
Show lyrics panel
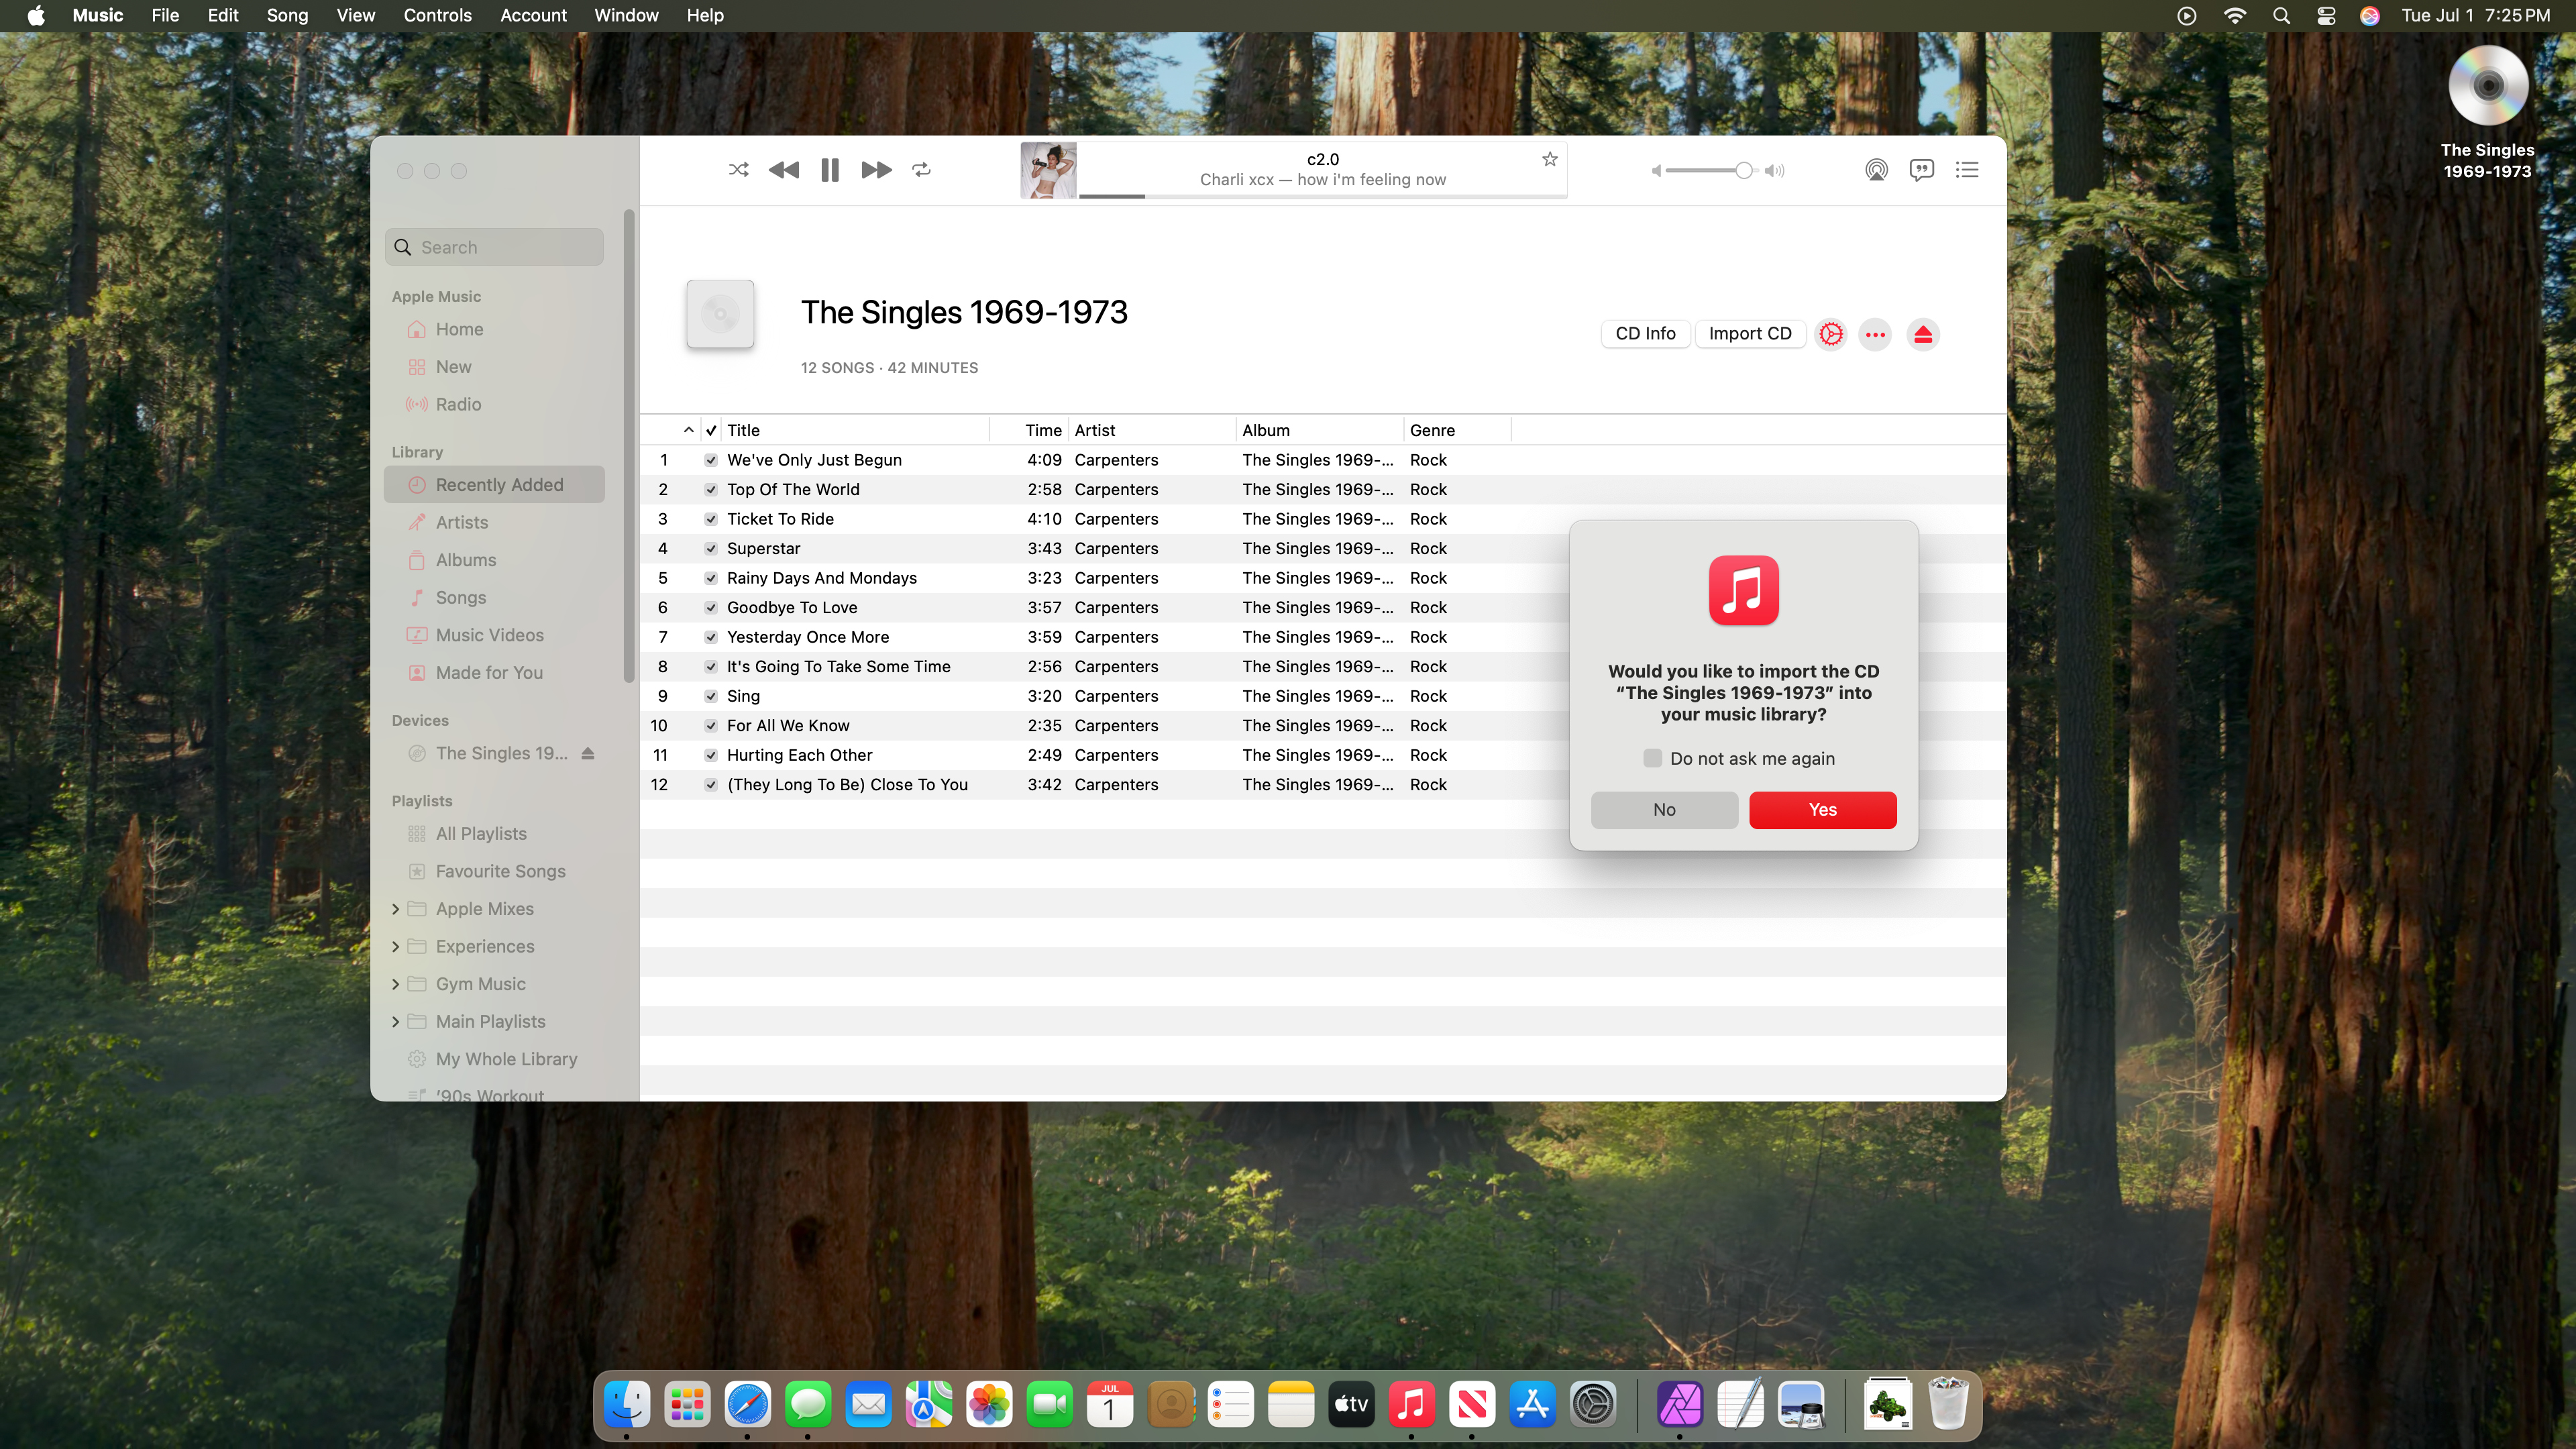[1921, 170]
